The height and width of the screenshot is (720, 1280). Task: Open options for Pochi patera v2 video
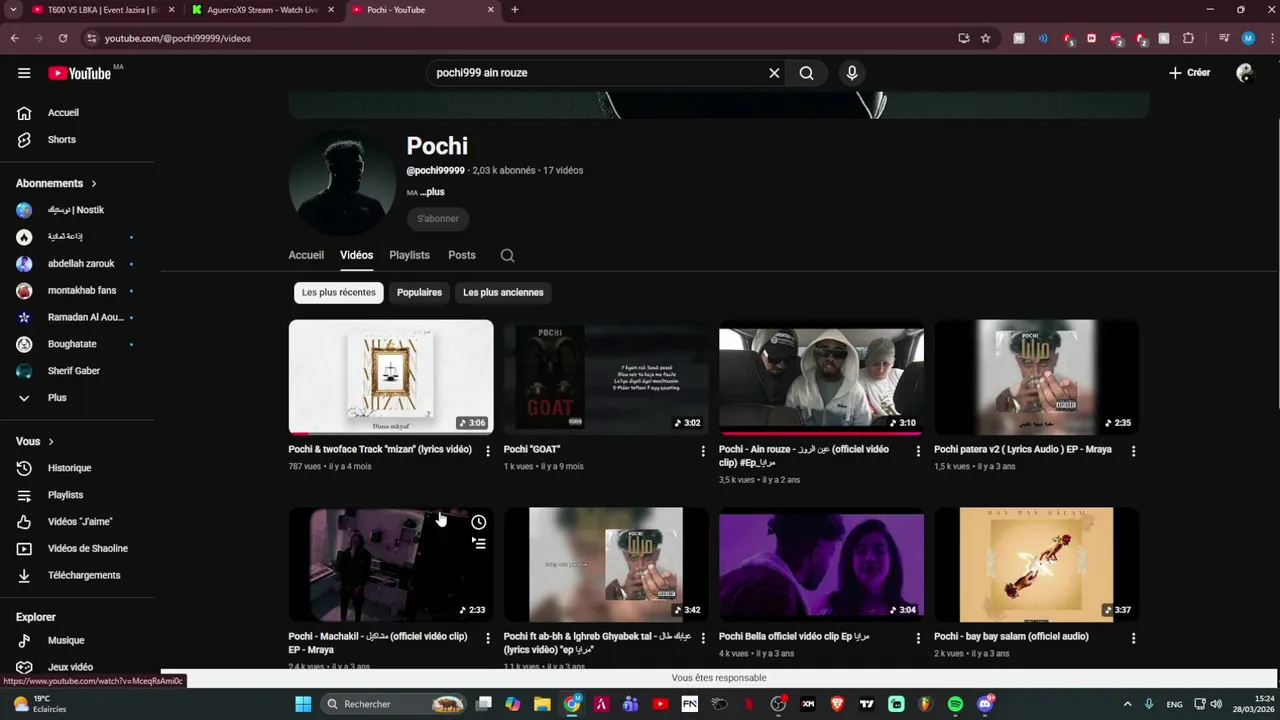tap(1133, 451)
